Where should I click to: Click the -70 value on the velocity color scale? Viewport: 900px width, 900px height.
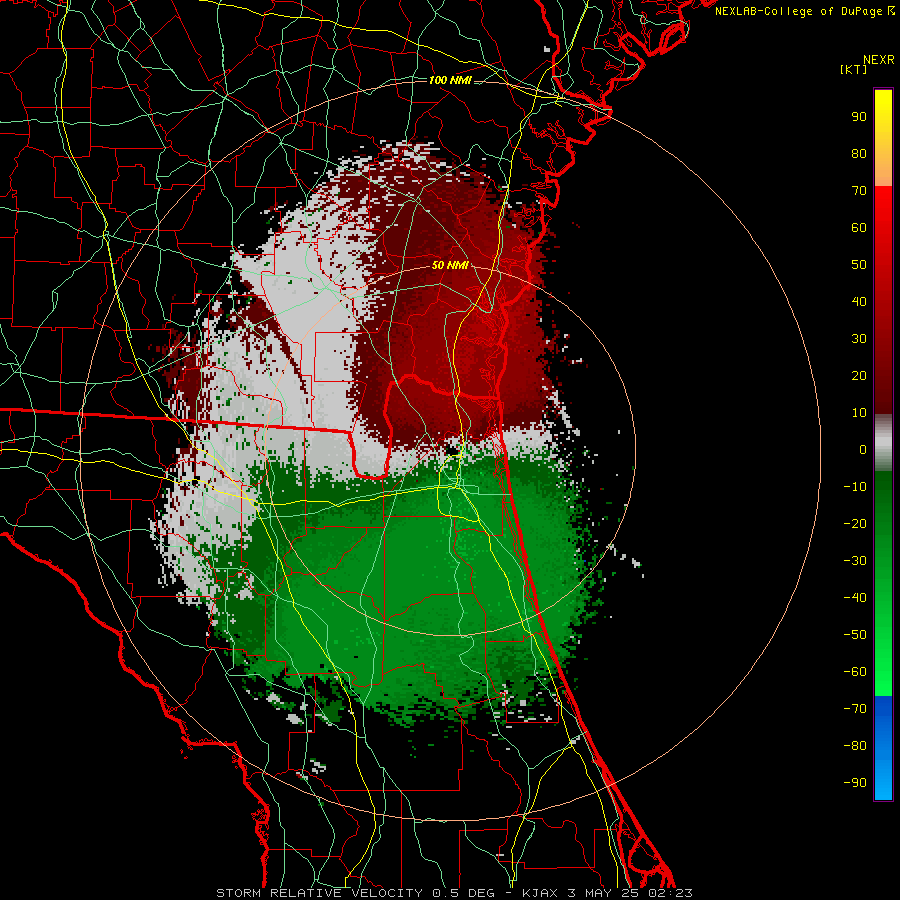[855, 709]
